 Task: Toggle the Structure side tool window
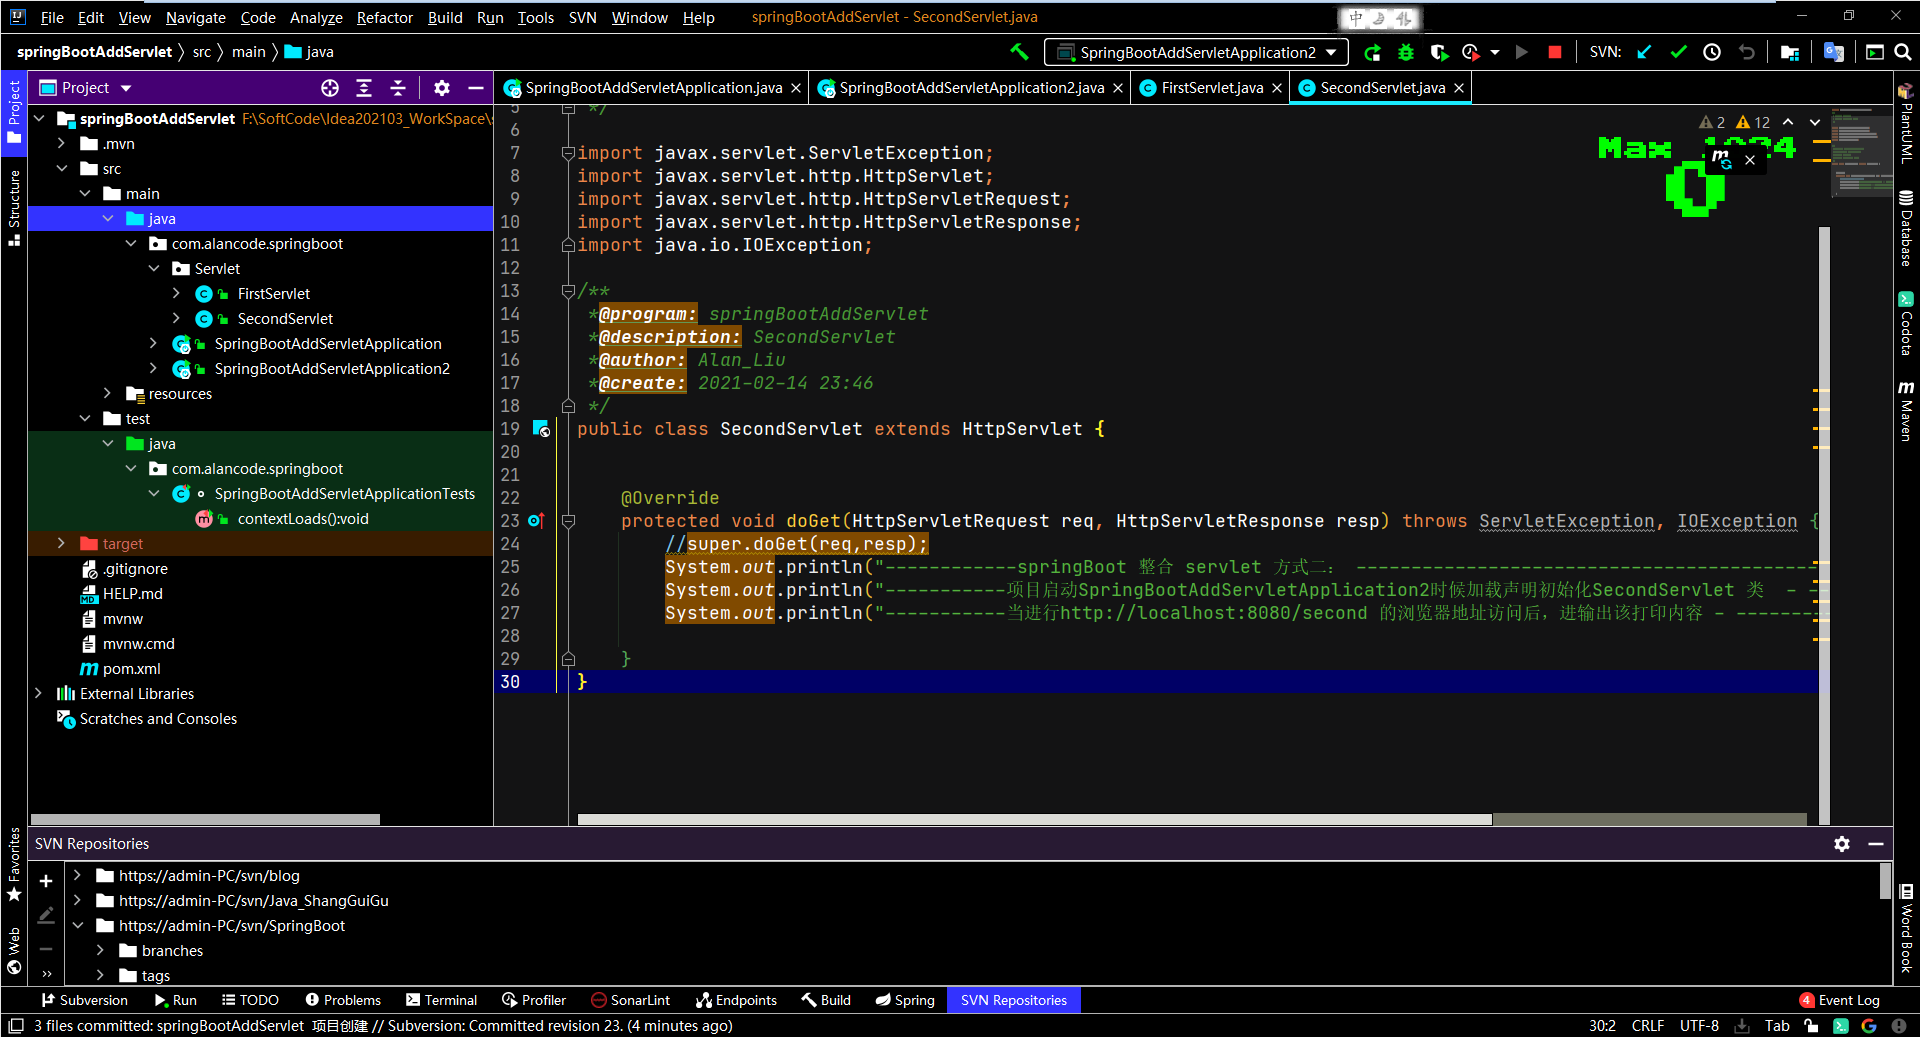[14, 207]
